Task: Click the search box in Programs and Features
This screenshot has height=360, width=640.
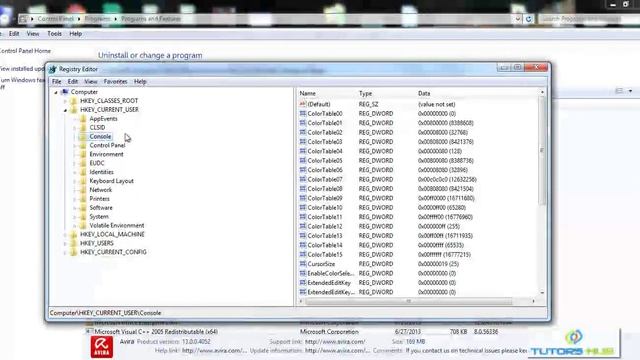Action: click(589, 19)
